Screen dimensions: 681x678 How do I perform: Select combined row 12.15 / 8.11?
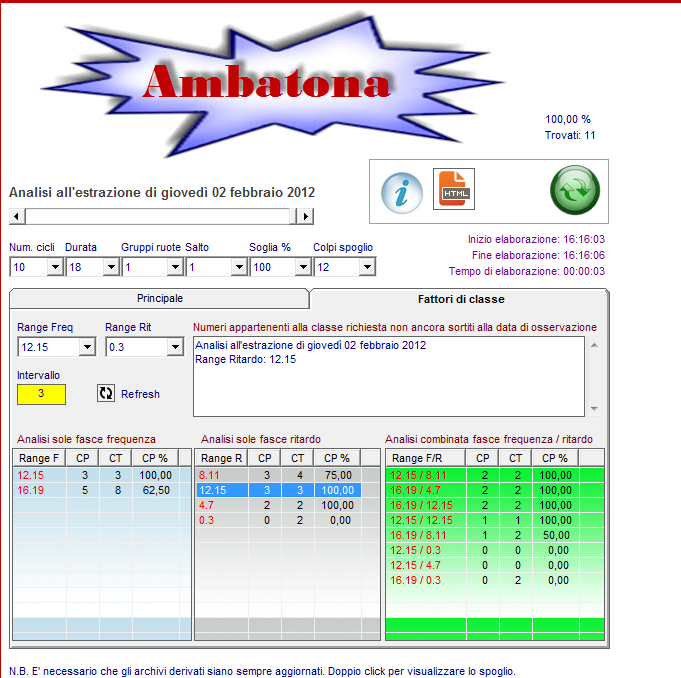495,475
